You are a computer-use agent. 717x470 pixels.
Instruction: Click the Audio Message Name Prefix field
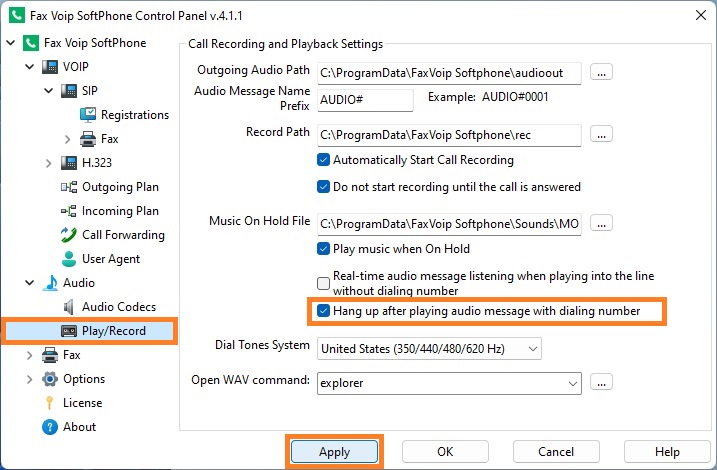(365, 100)
